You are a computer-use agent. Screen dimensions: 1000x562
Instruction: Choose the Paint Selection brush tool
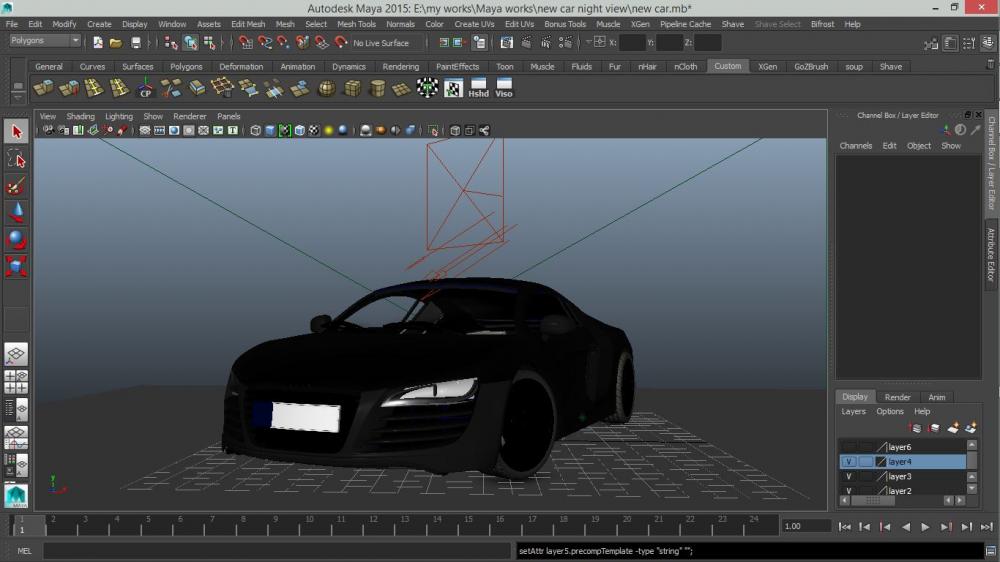[x=16, y=186]
